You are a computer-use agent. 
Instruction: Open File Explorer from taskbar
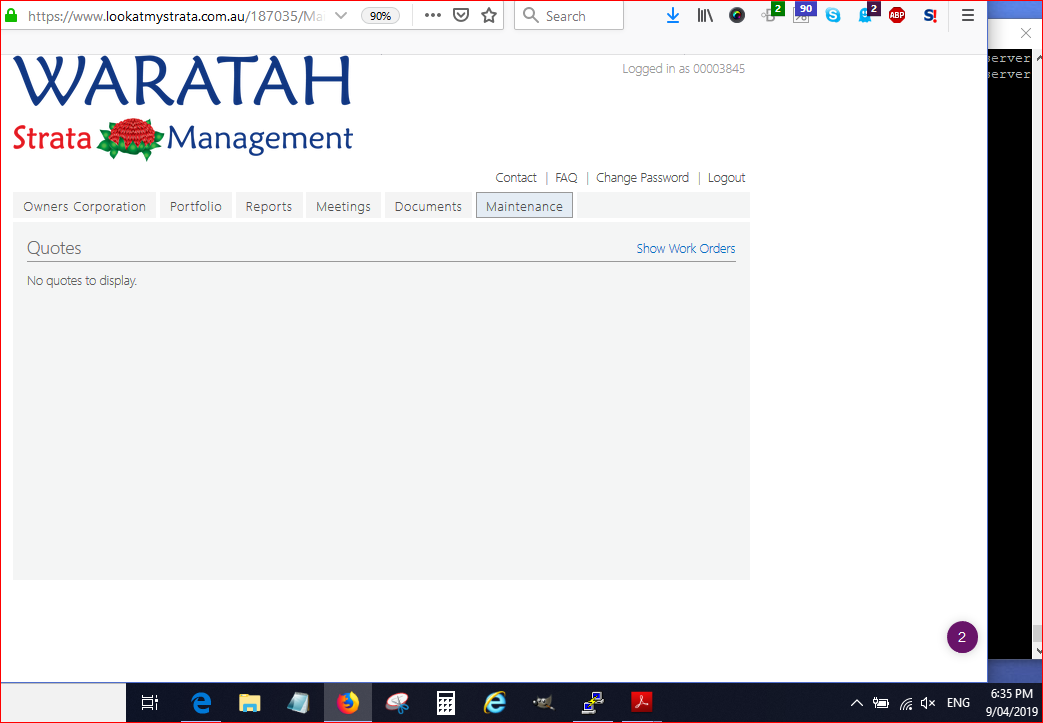click(x=249, y=702)
